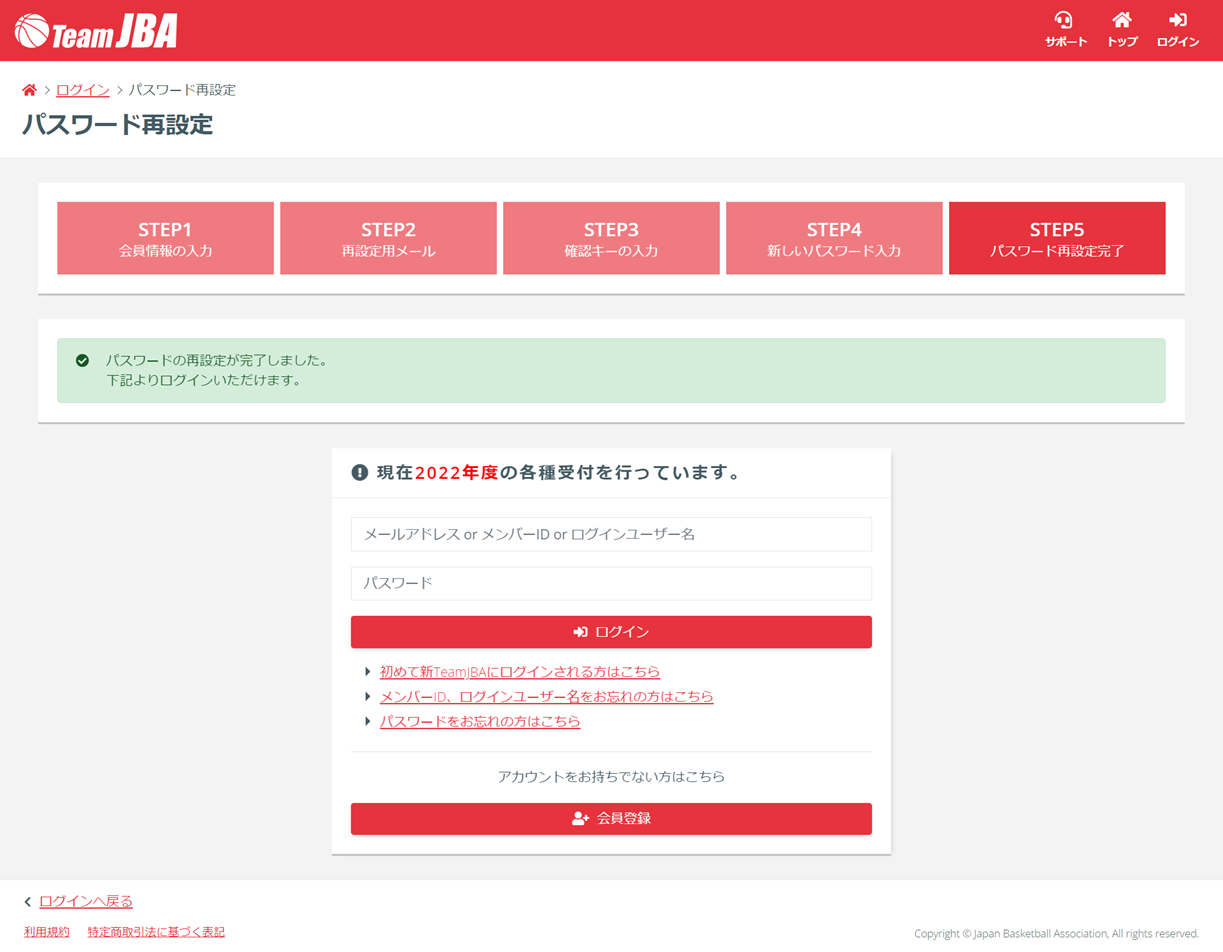The width and height of the screenshot is (1223, 952).
Task: Click the ログイン breadcrumb link
Action: (x=83, y=90)
